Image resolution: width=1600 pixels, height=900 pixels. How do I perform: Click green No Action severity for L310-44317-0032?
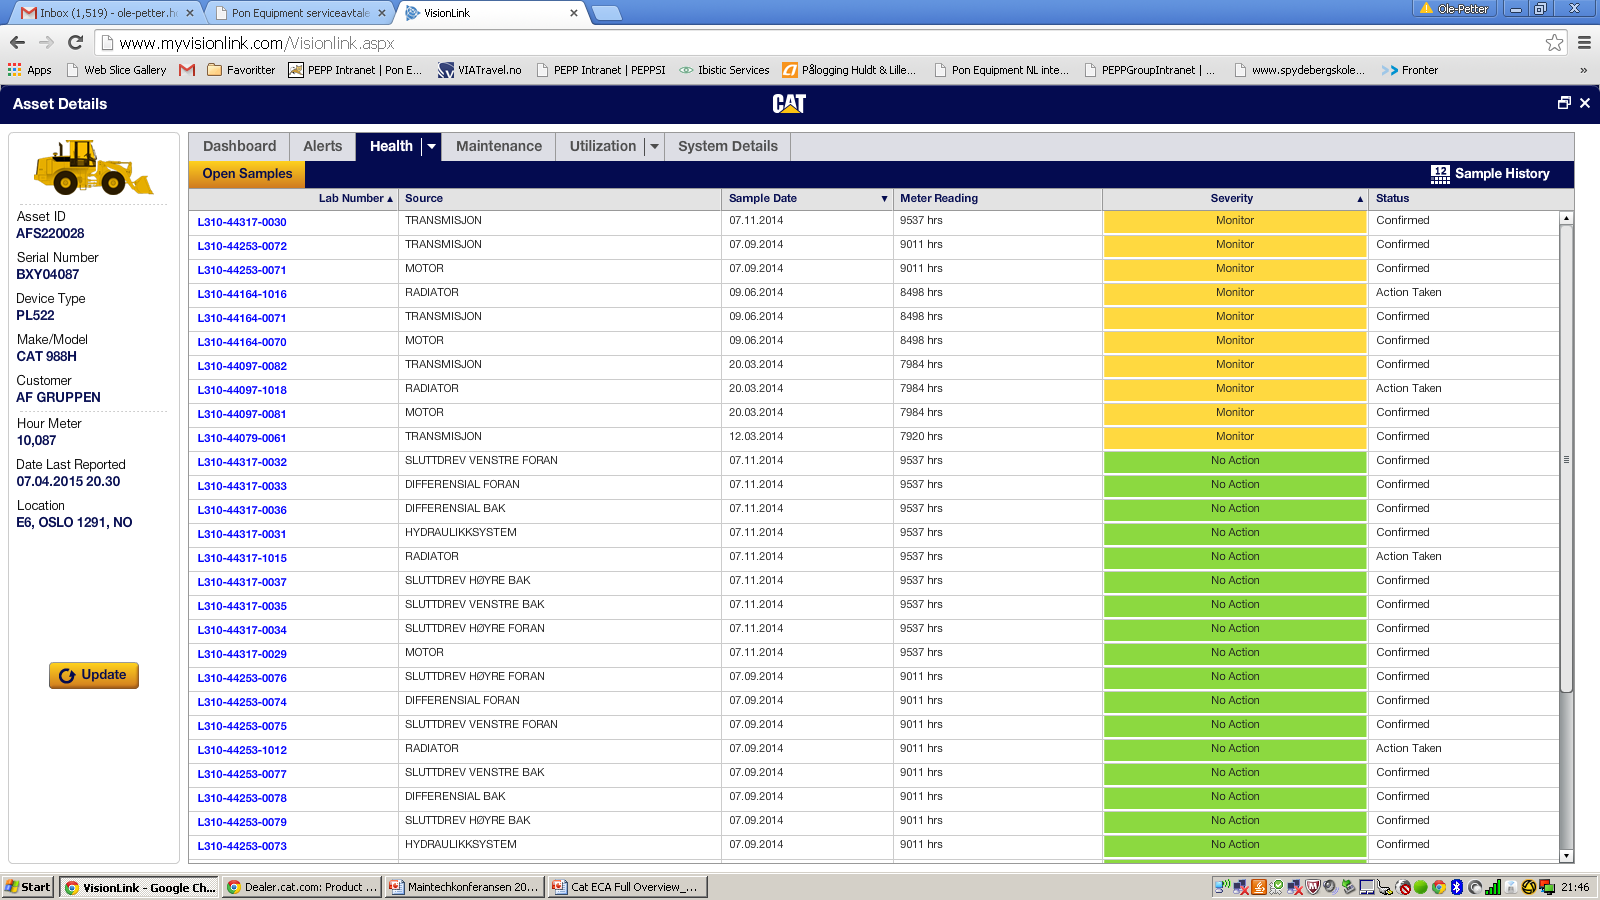(x=1235, y=461)
